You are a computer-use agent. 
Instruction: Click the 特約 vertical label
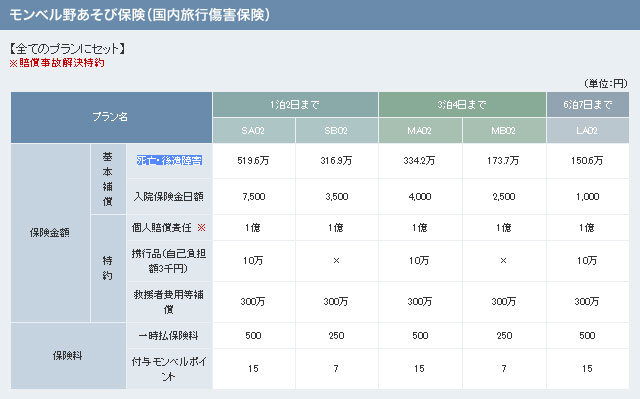[x=108, y=268]
